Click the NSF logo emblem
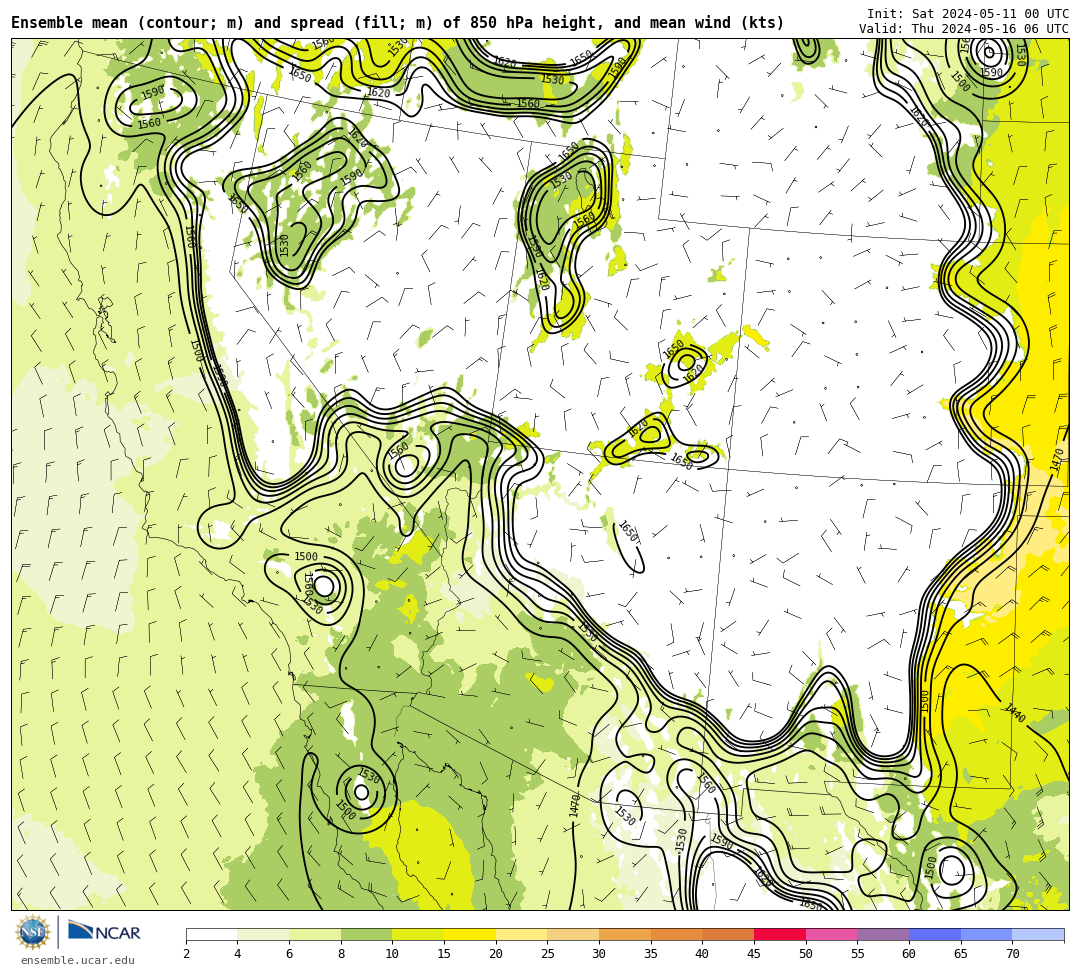This screenshot has height=973, width=1080. point(32,932)
